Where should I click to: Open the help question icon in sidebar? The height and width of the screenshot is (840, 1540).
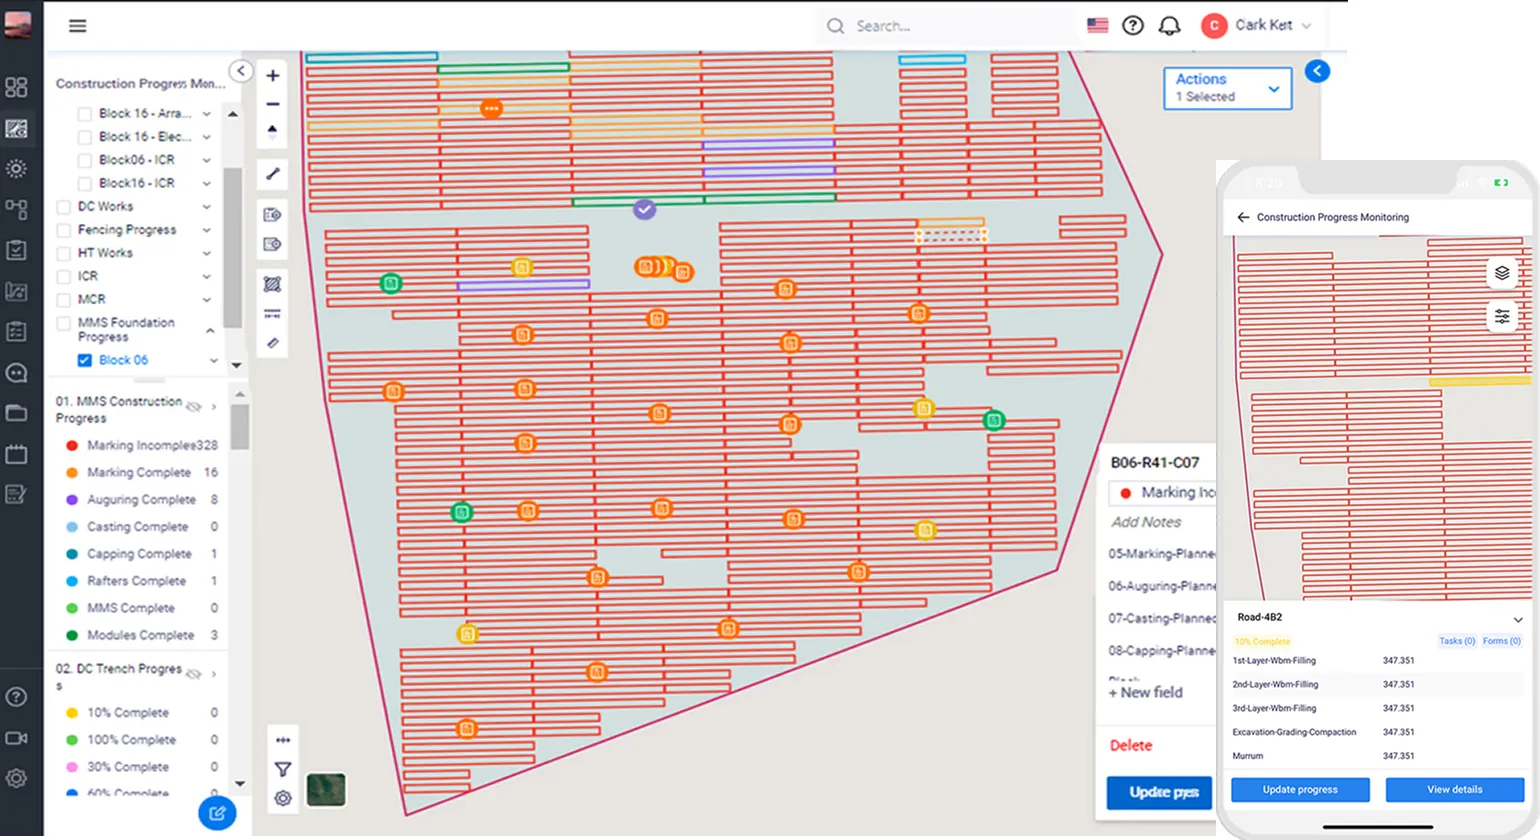[16, 697]
